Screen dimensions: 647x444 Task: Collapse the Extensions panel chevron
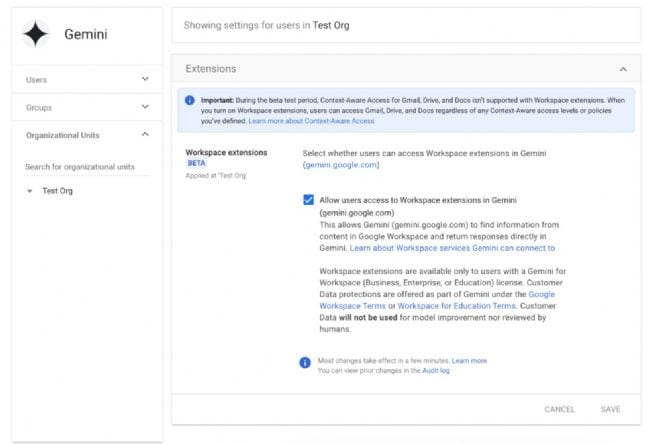[623, 69]
